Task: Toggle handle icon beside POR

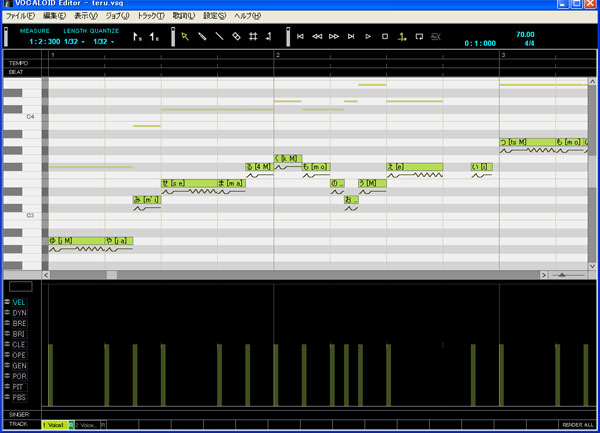Action: (x=7, y=376)
